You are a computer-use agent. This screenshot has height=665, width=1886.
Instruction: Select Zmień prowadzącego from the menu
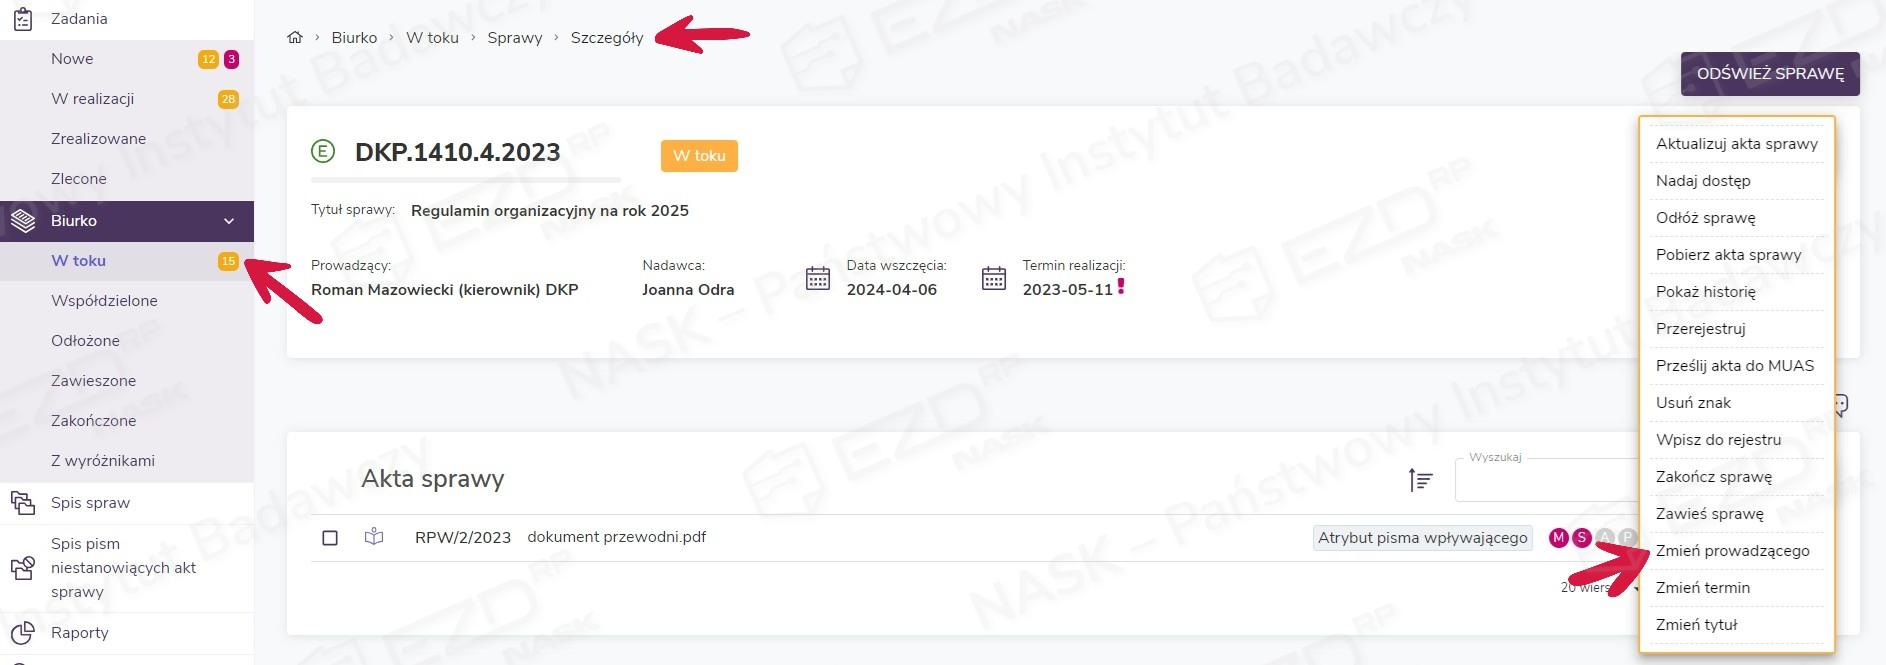coord(1732,551)
